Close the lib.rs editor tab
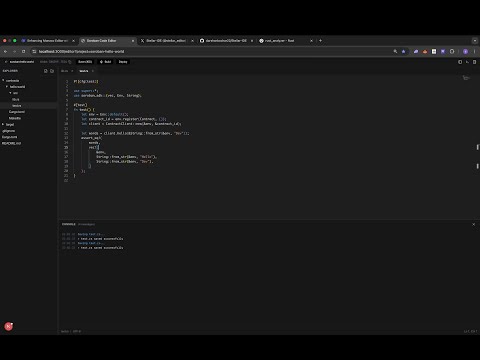The height and width of the screenshot is (360, 480). click(72, 71)
